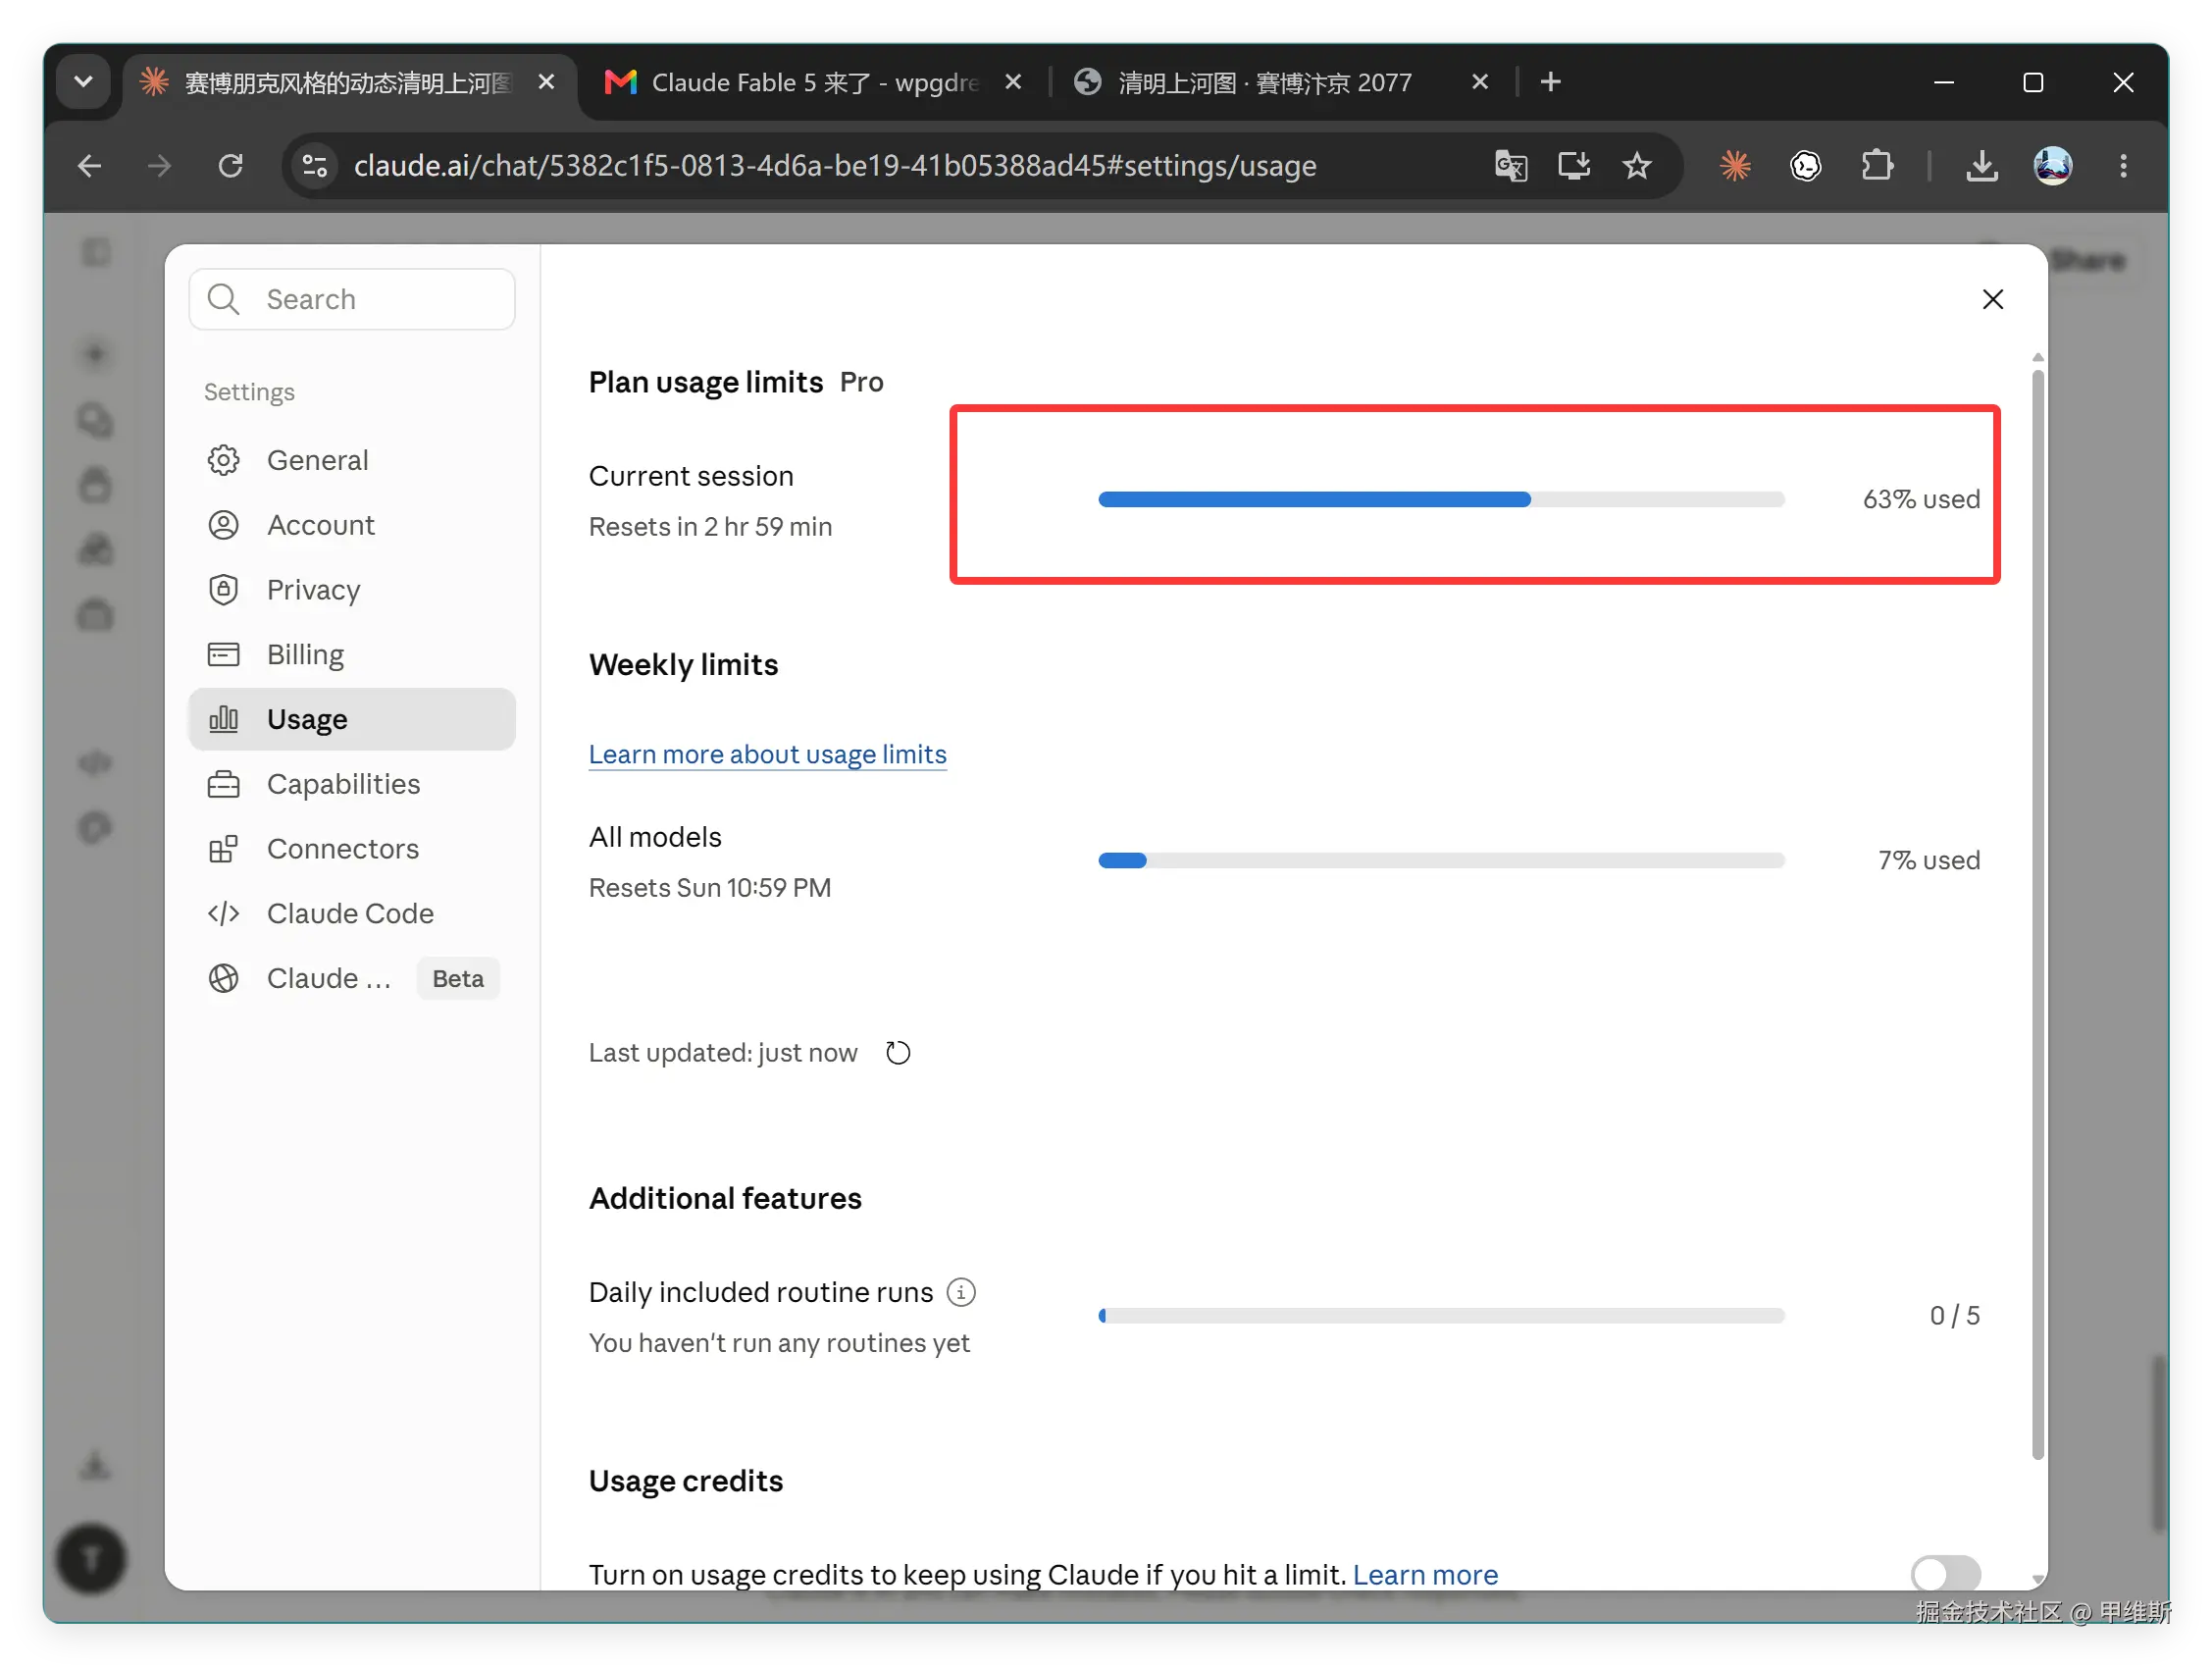Screen dimensions: 2212x1666
Task: Open the browser Downloads icon
Action: tap(1982, 166)
